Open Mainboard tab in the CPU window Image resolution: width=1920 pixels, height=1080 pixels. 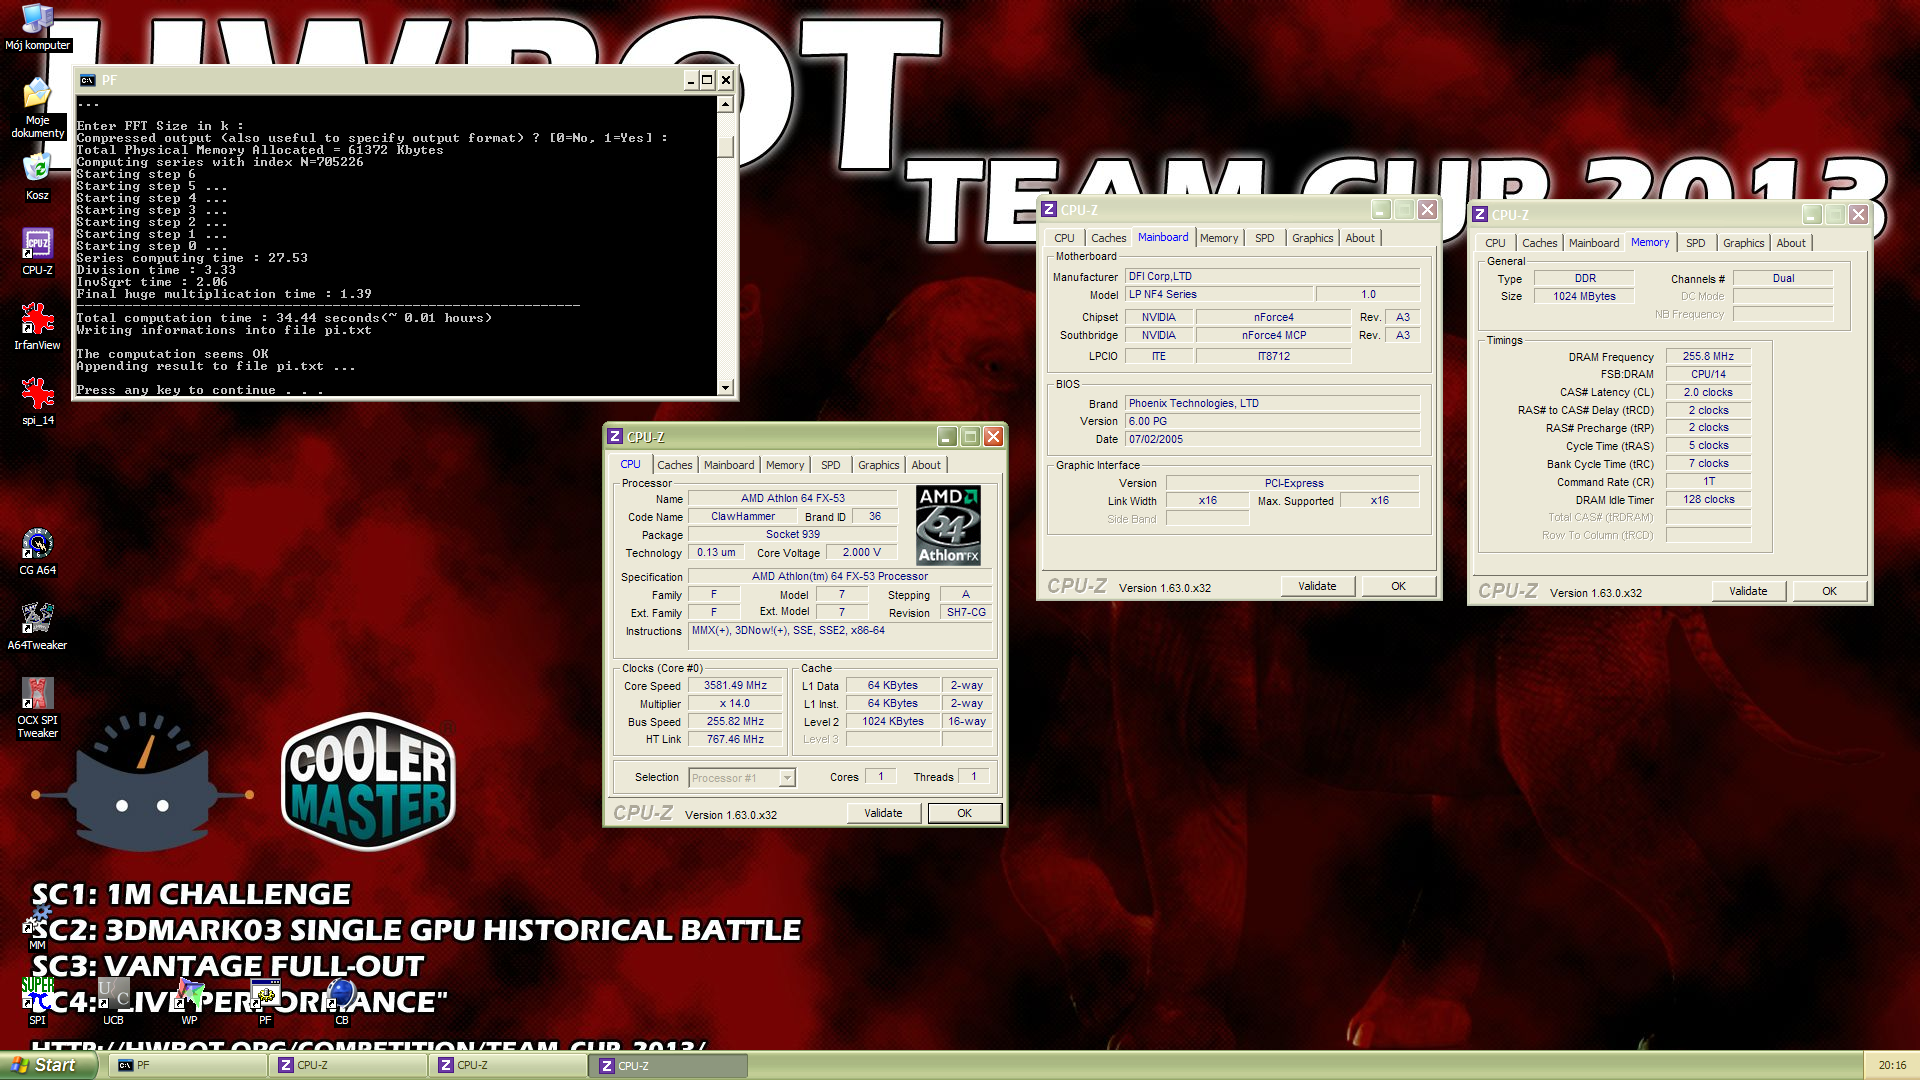(729, 465)
